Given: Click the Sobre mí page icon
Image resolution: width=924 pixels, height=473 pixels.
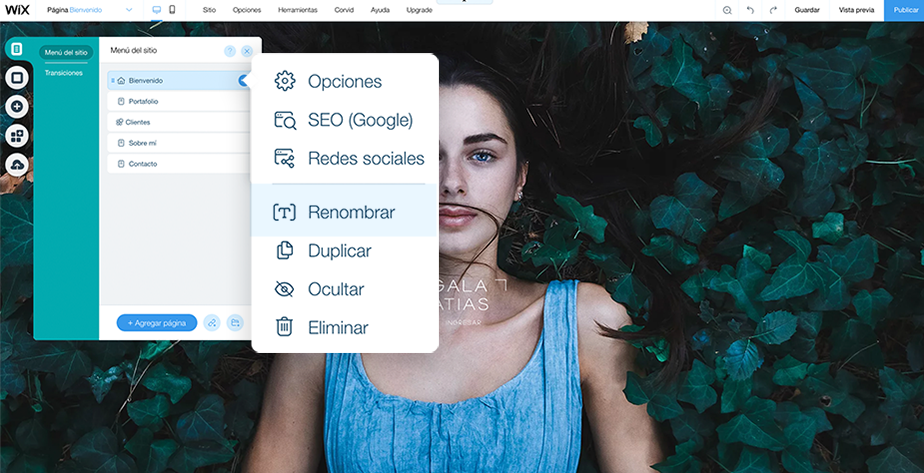Looking at the screenshot, I should pos(121,143).
